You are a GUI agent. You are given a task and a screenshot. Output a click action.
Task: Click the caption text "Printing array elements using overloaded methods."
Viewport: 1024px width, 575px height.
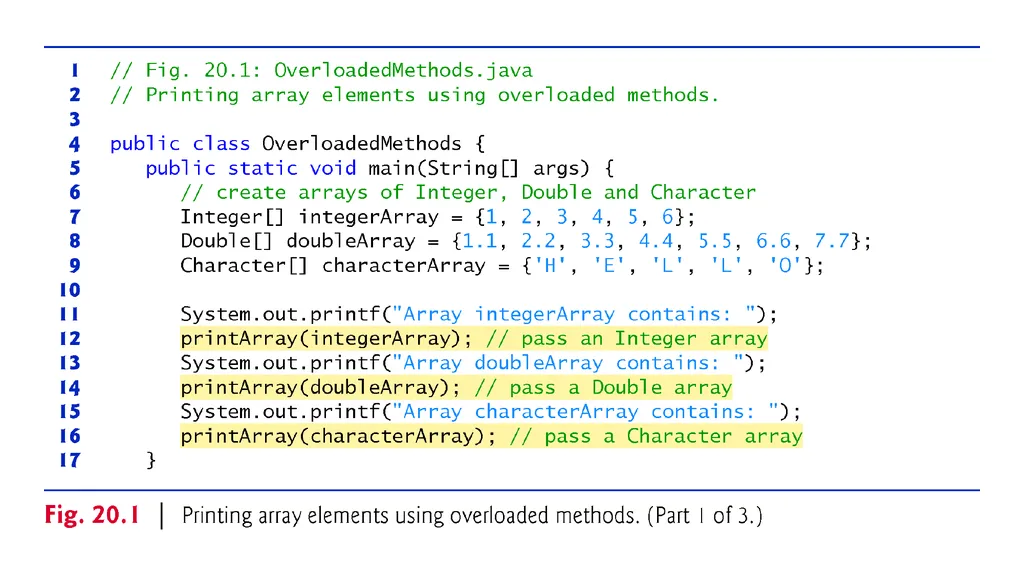click(410, 516)
